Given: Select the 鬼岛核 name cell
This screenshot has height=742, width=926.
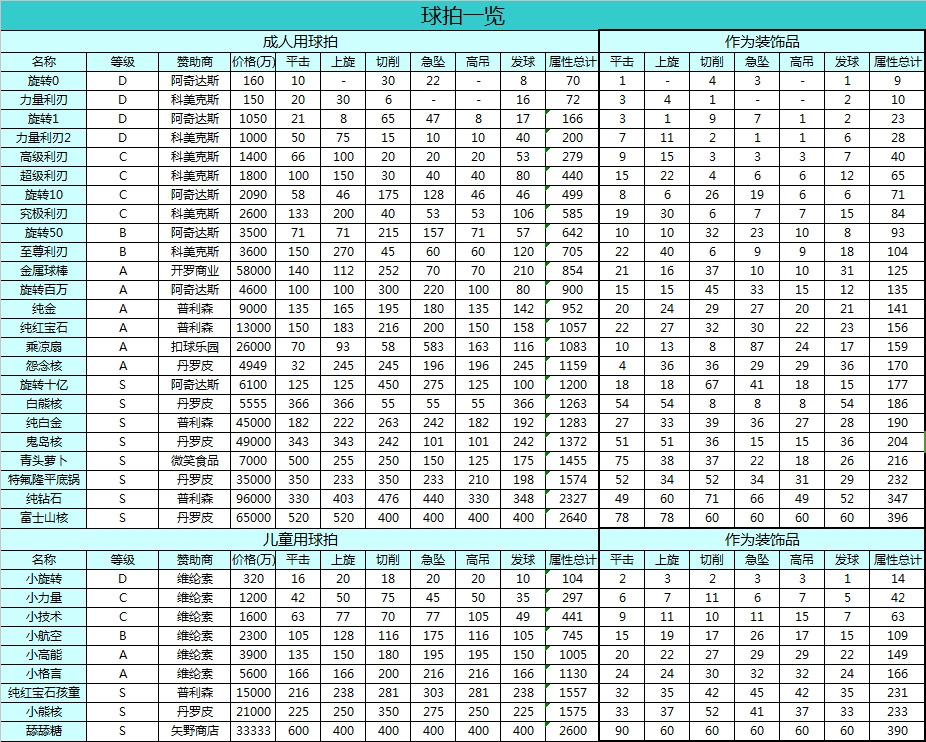Looking at the screenshot, I should point(44,441).
